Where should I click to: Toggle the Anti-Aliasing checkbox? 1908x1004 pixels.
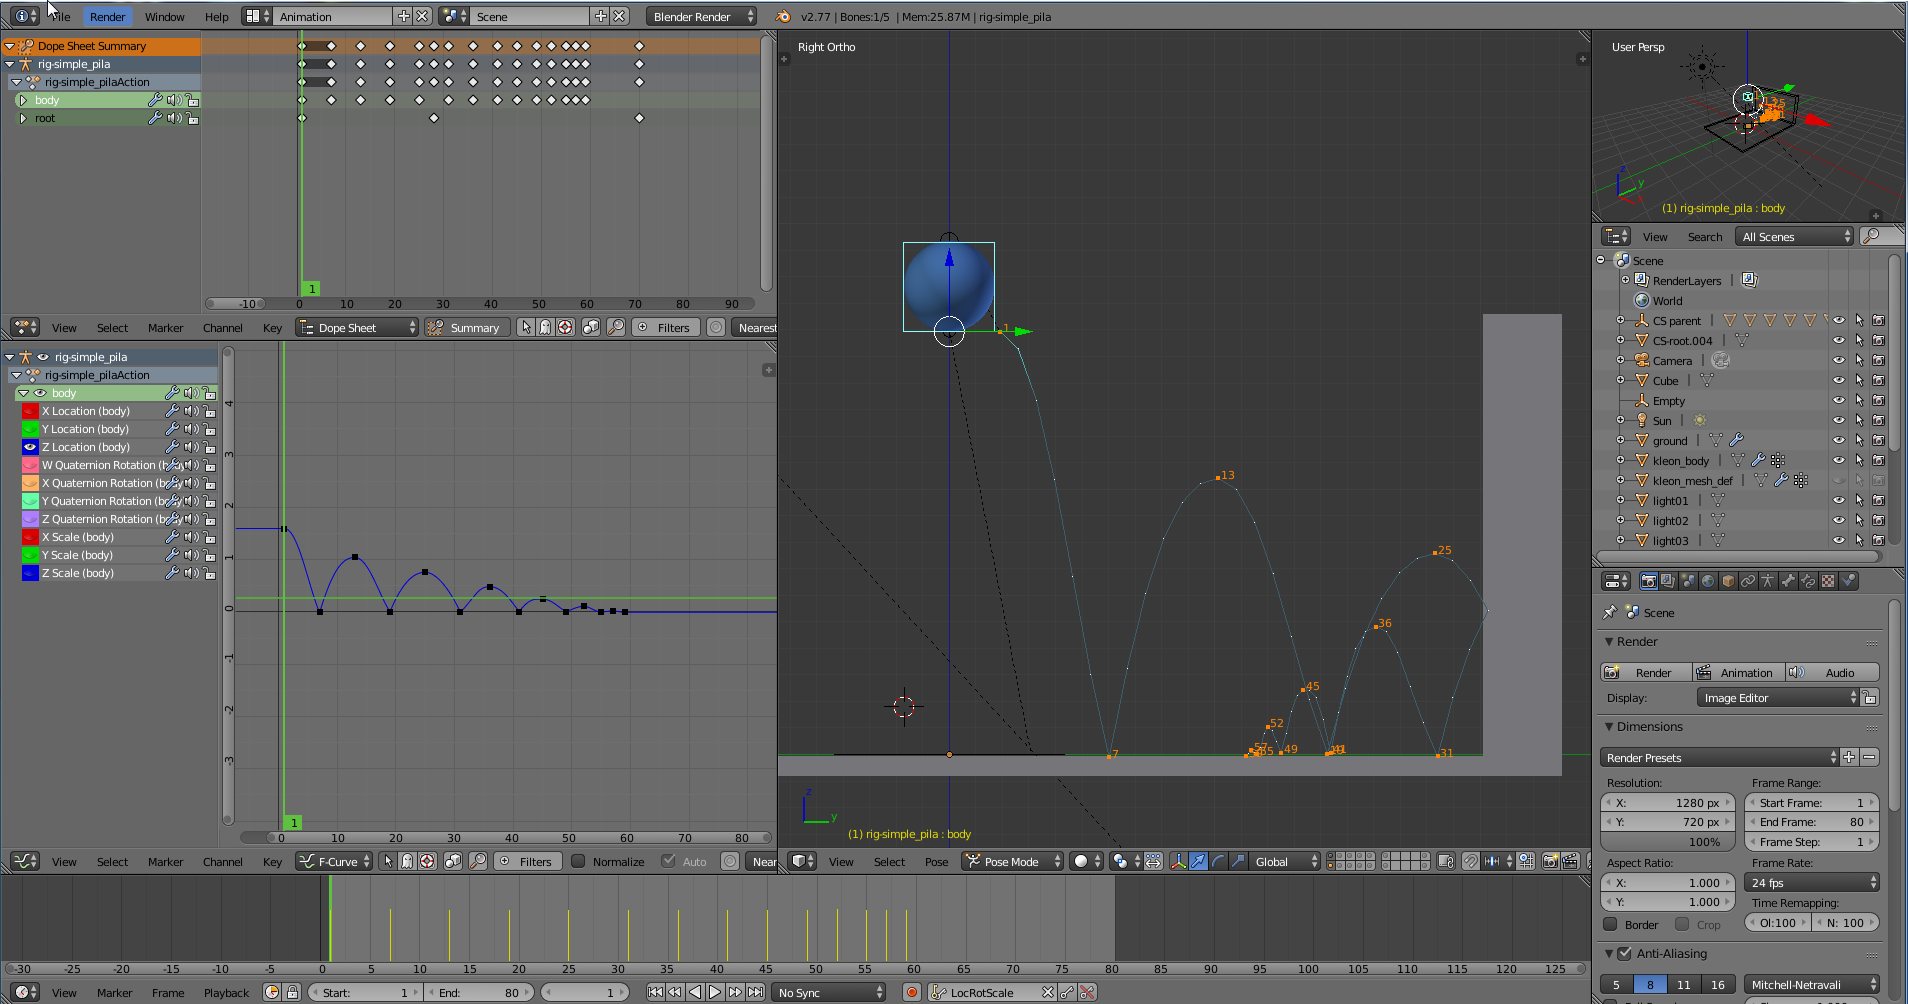point(1624,953)
